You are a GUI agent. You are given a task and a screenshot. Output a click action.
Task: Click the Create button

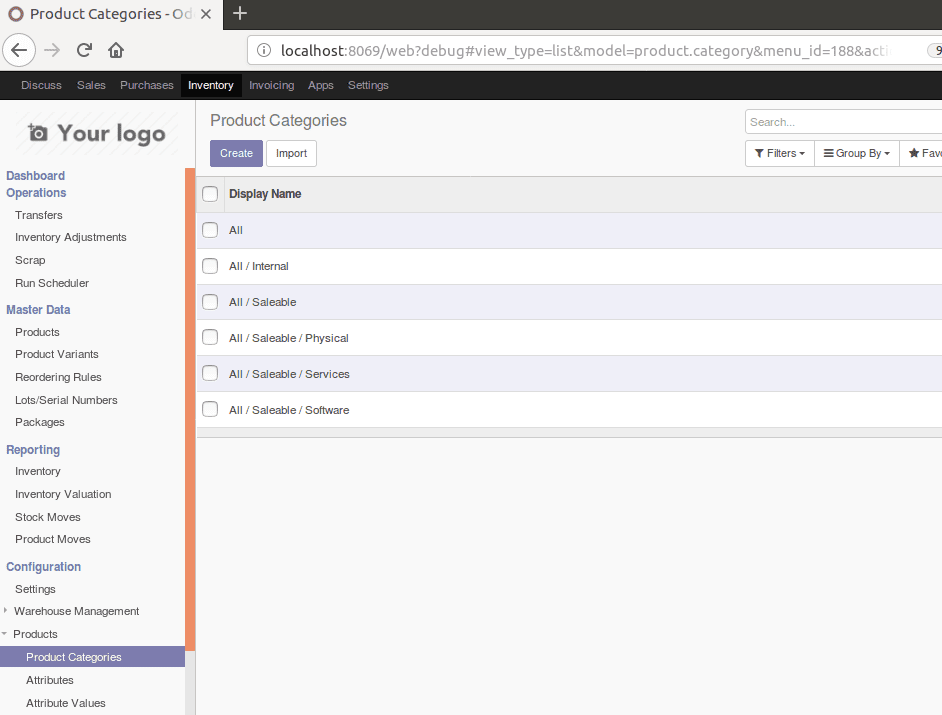(236, 153)
